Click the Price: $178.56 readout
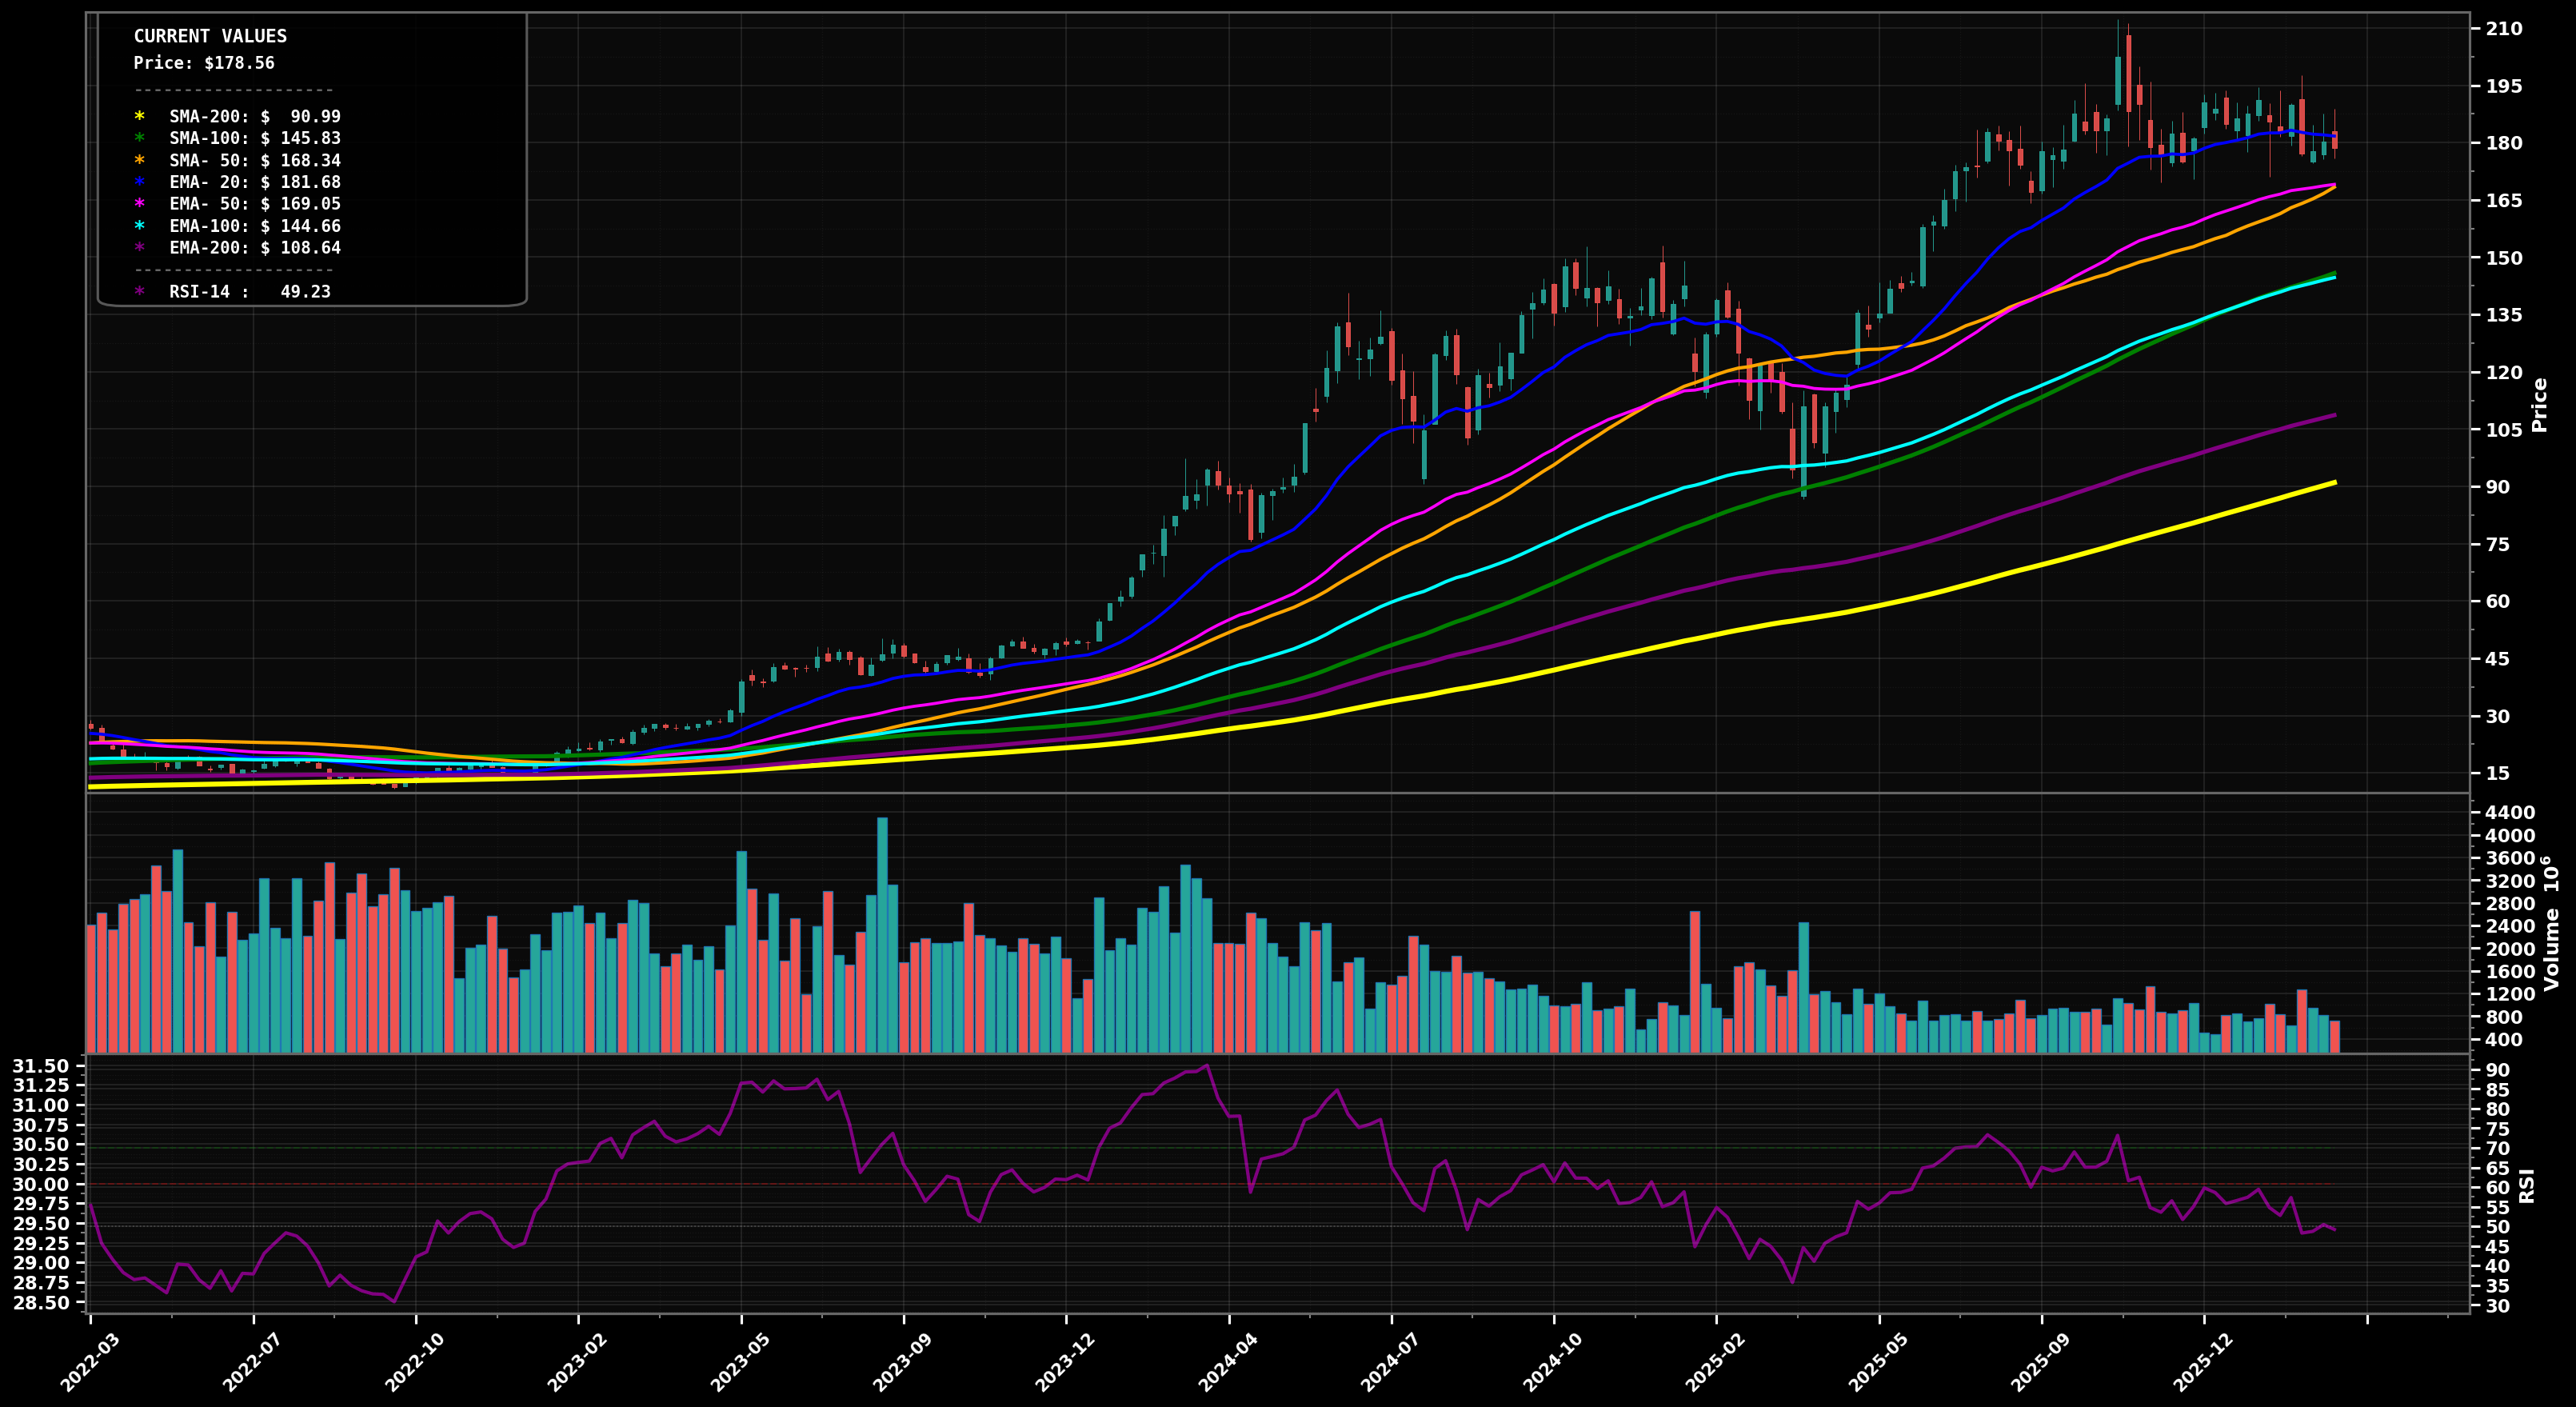This screenshot has height=1407, width=2576. coord(204,64)
